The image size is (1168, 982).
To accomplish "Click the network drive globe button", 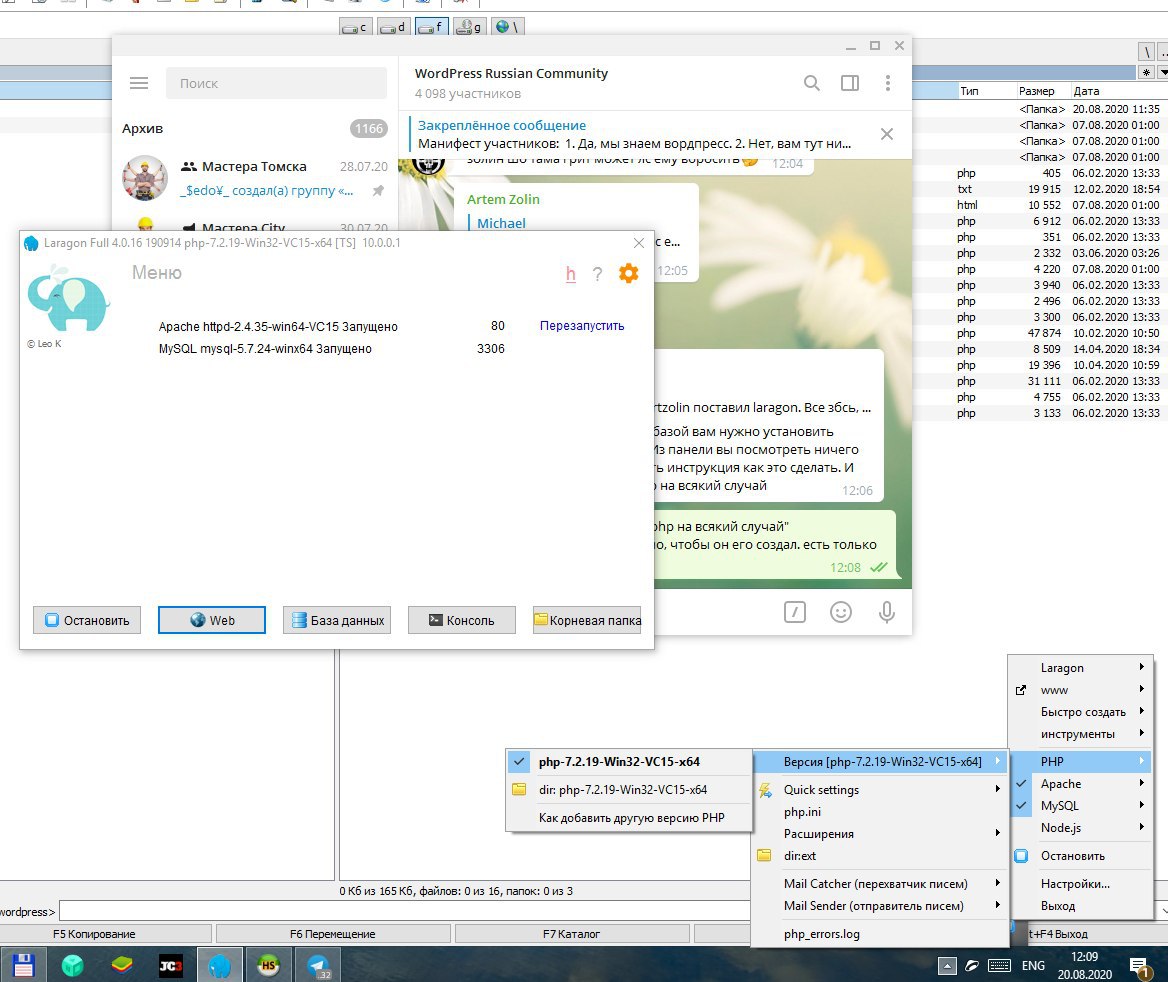I will pos(507,28).
